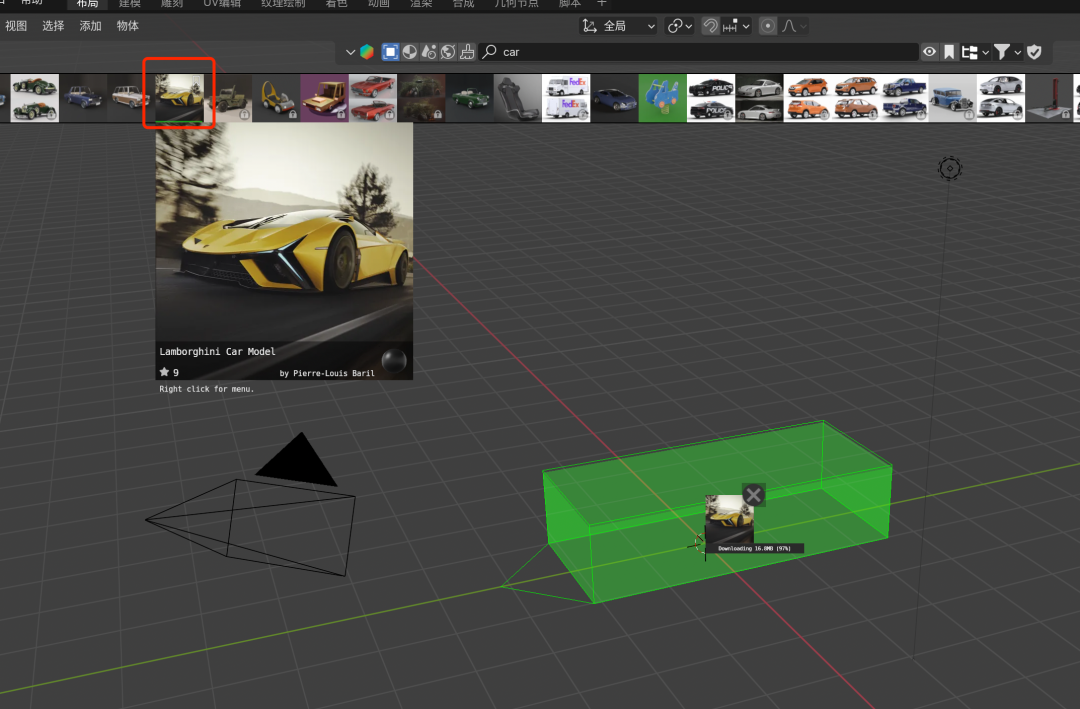The width and height of the screenshot is (1080, 709).
Task: Select the FedEx truck asset thumbnail
Action: pyautogui.click(x=566, y=98)
